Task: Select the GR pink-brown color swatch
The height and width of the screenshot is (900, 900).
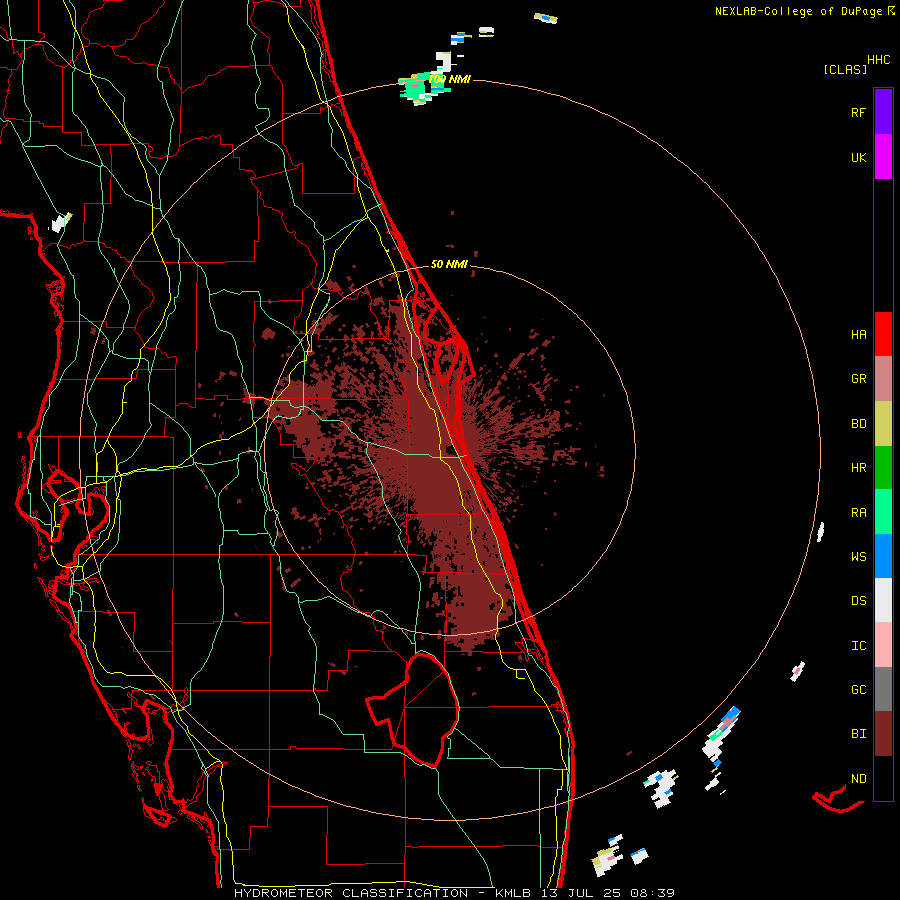Action: pyautogui.click(x=883, y=378)
